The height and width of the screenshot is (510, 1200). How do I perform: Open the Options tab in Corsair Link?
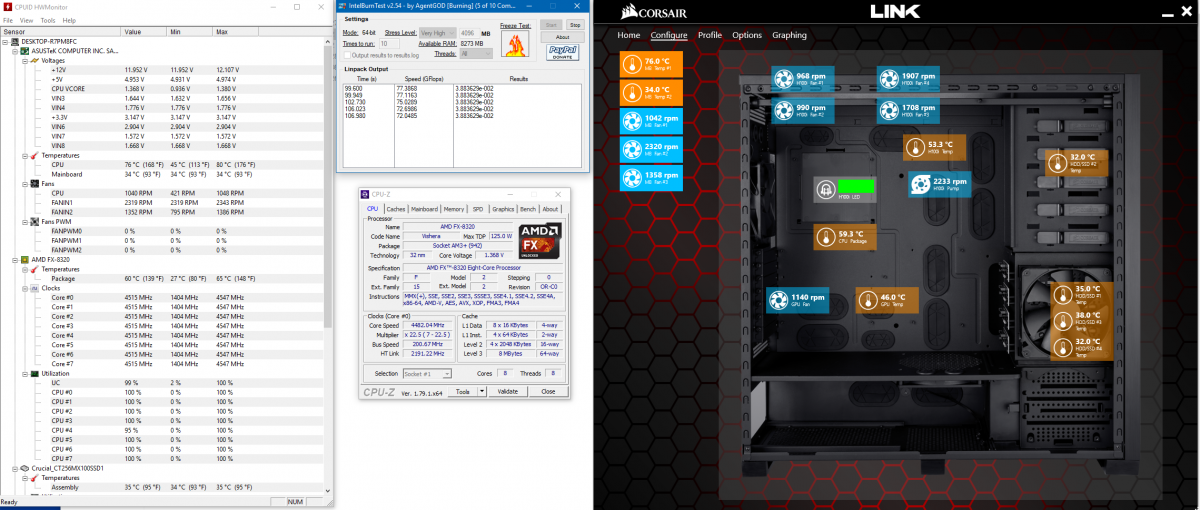pos(747,35)
